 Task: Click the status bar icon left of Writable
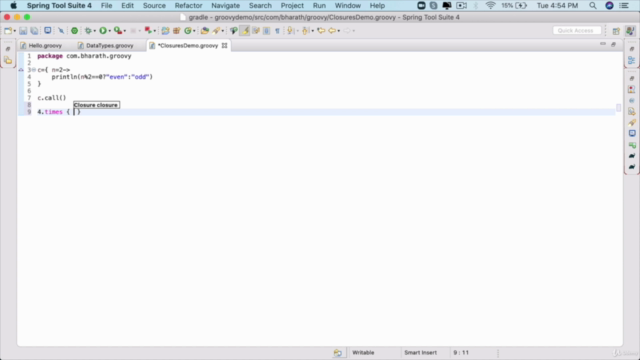[338, 353]
